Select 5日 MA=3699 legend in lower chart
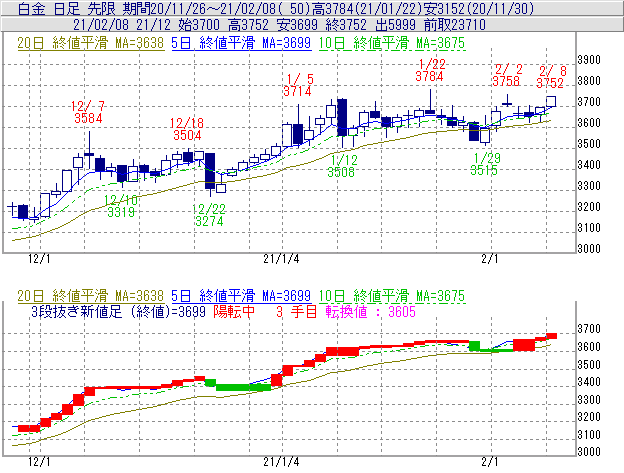624x473 pixels. [241, 296]
